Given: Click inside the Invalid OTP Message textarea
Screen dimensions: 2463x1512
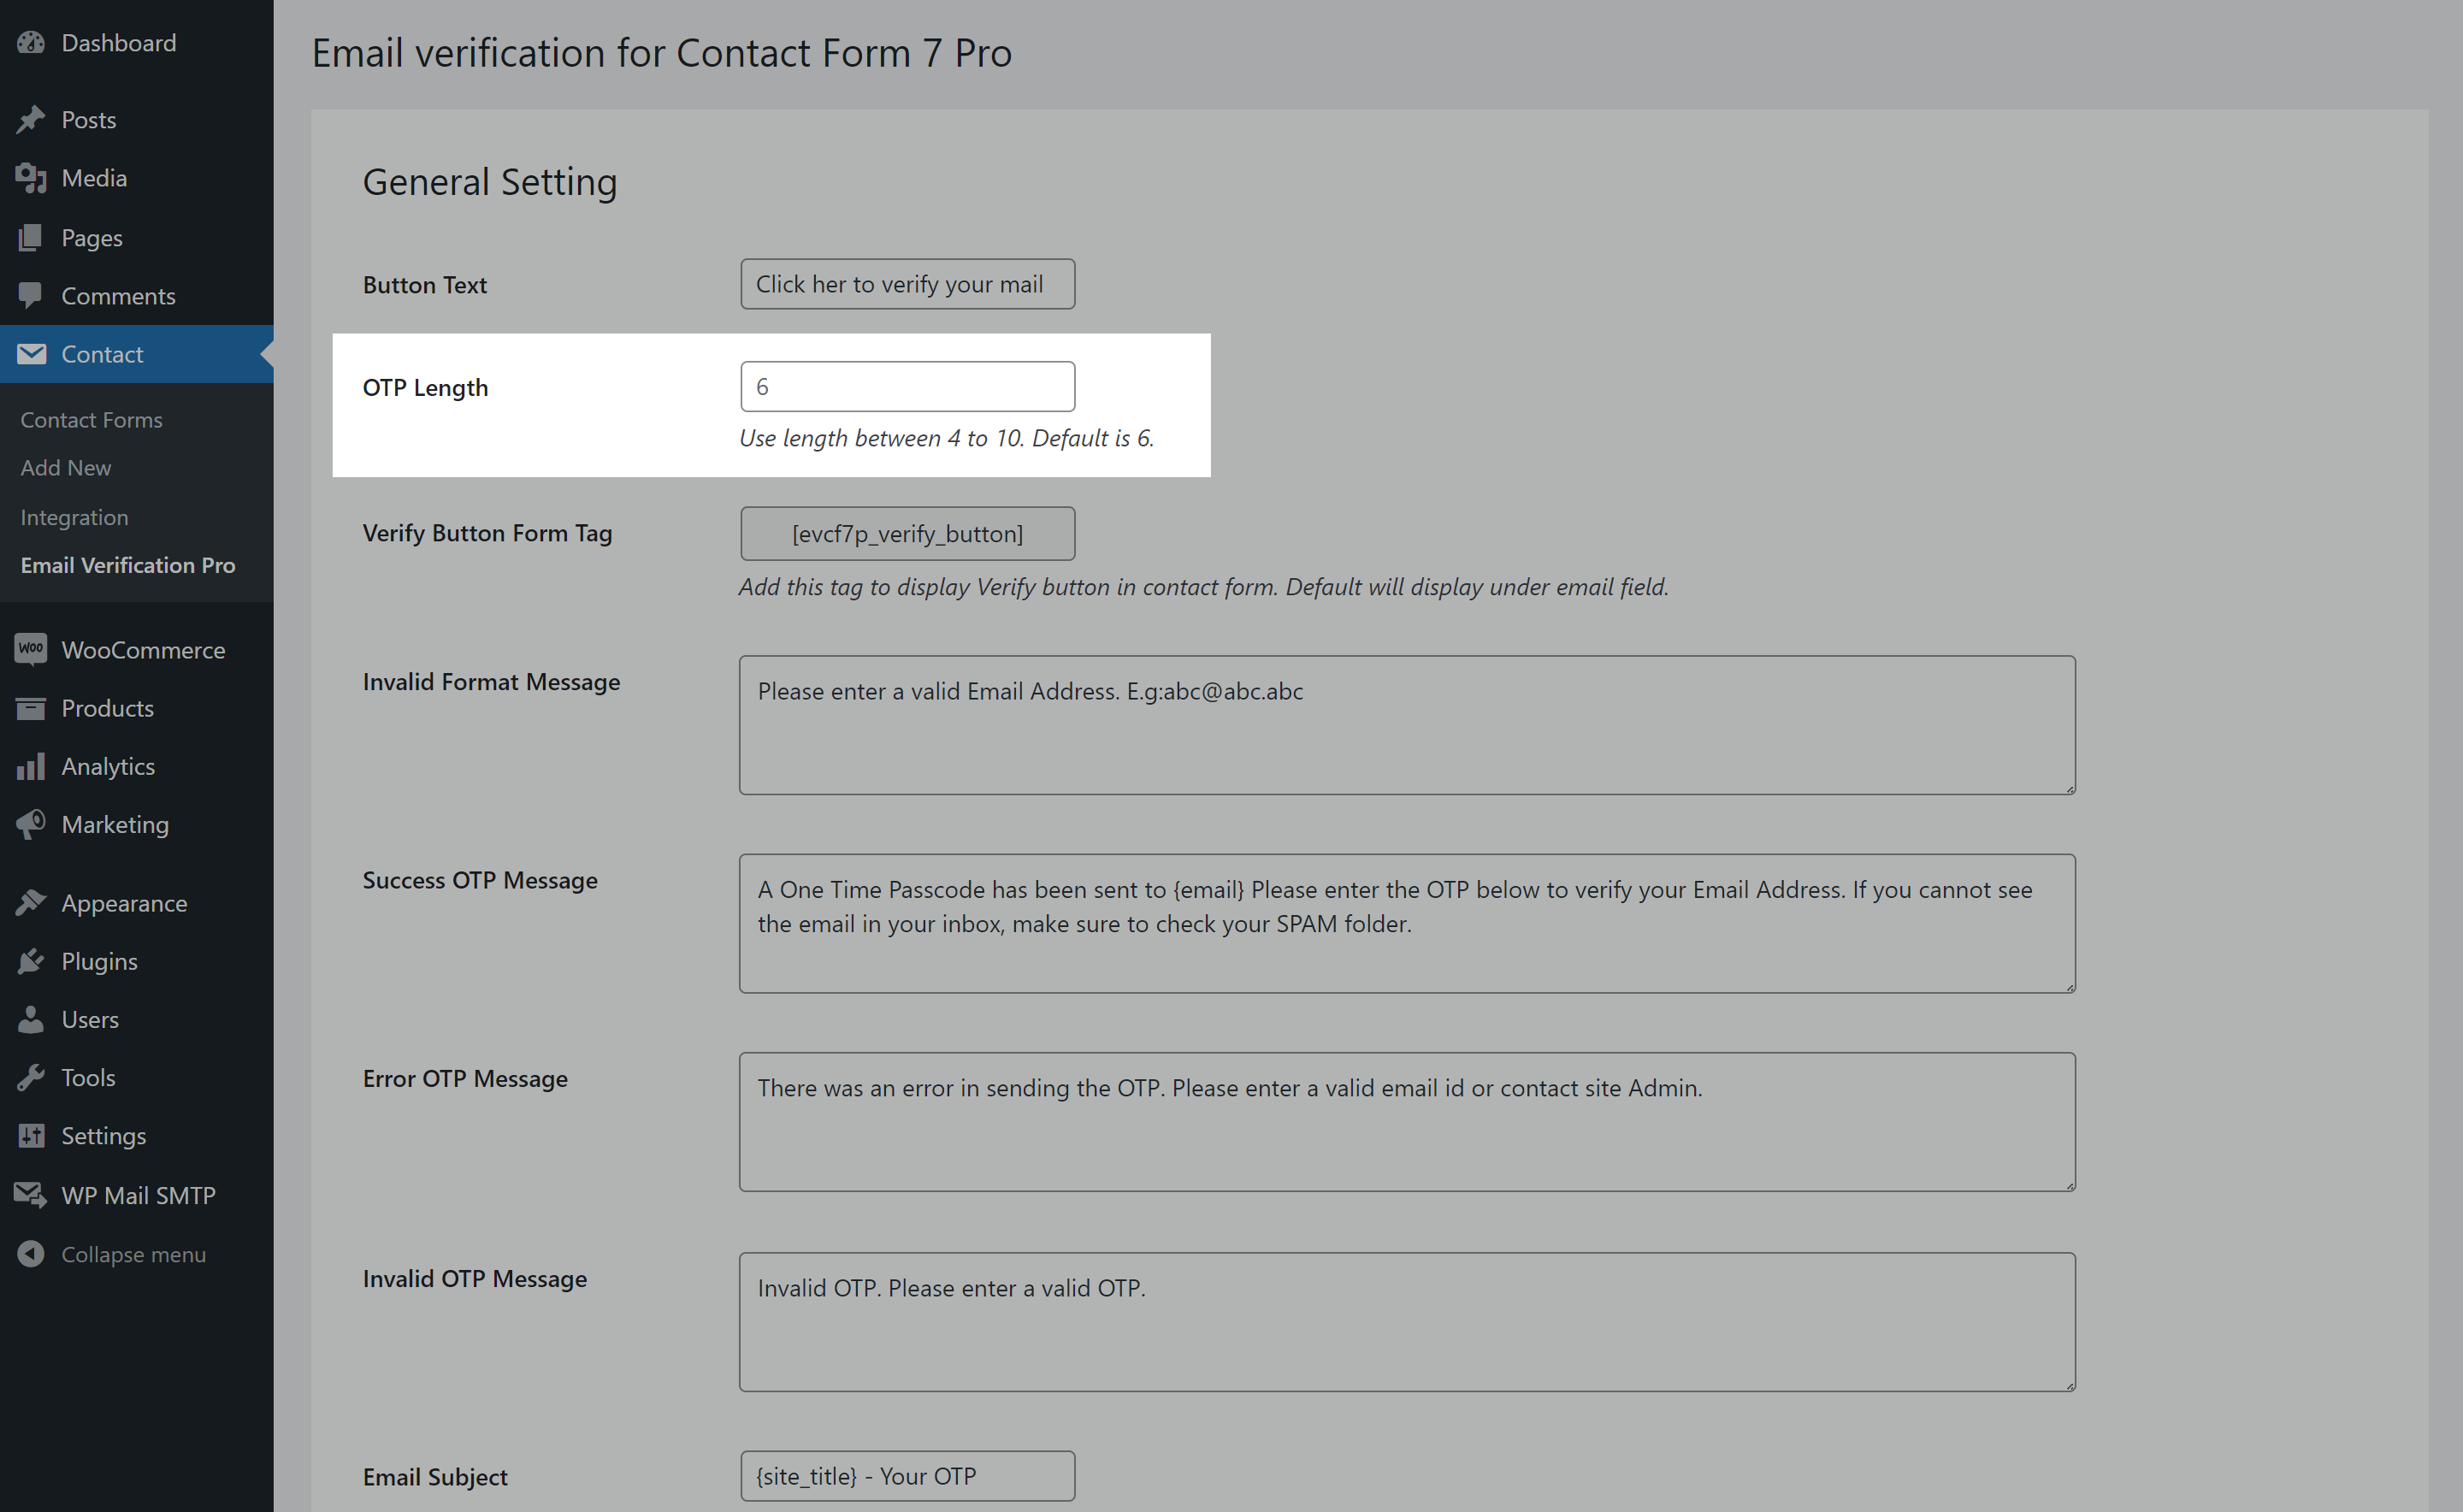Looking at the screenshot, I should point(1406,1322).
